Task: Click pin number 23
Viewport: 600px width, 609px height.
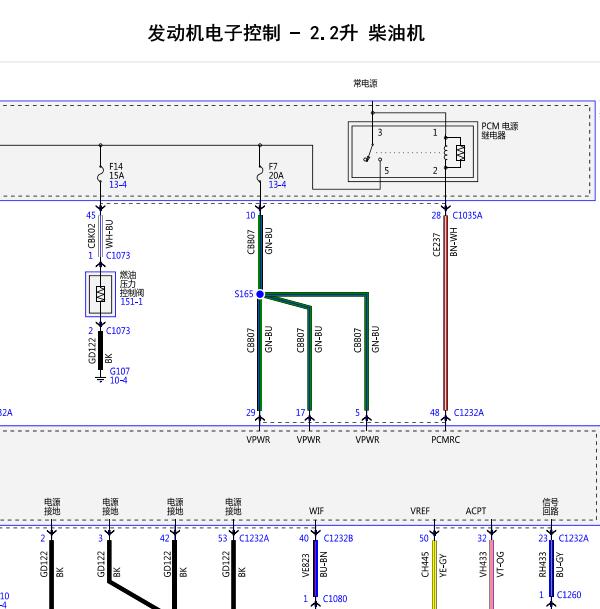Action: pos(543,538)
